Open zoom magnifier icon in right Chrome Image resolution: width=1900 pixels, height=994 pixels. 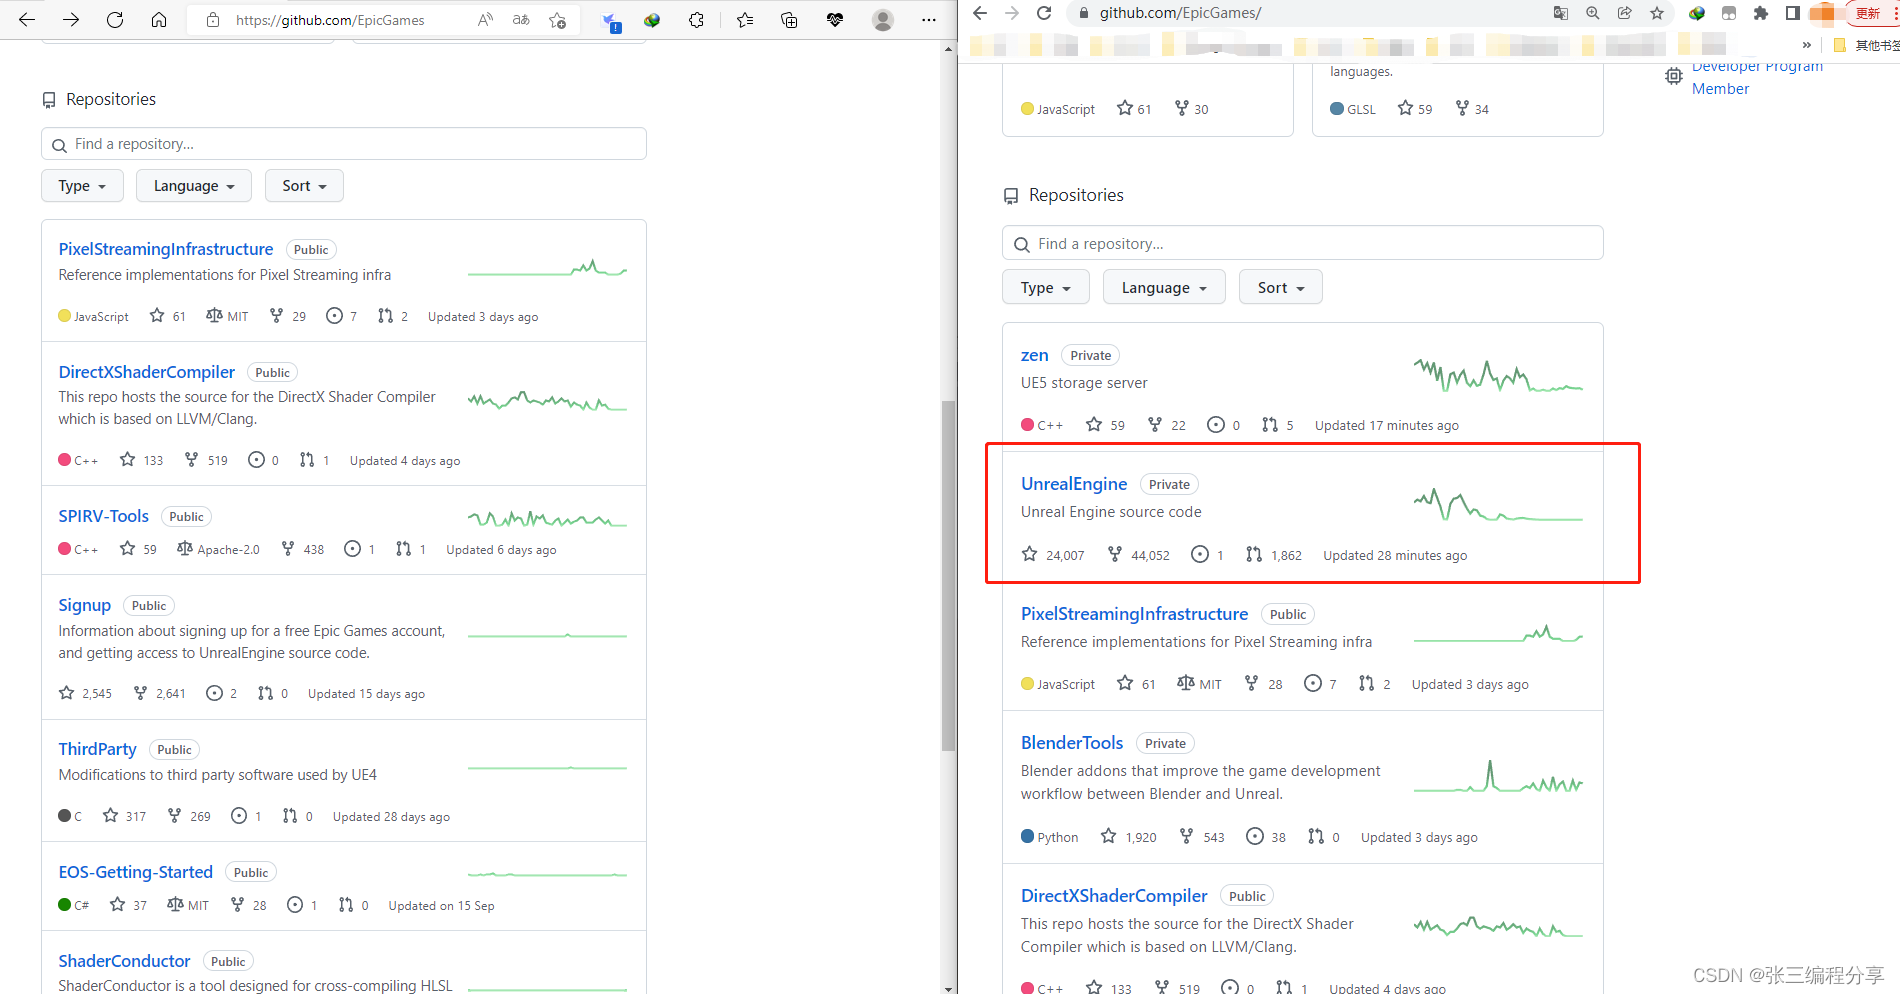coord(1593,13)
